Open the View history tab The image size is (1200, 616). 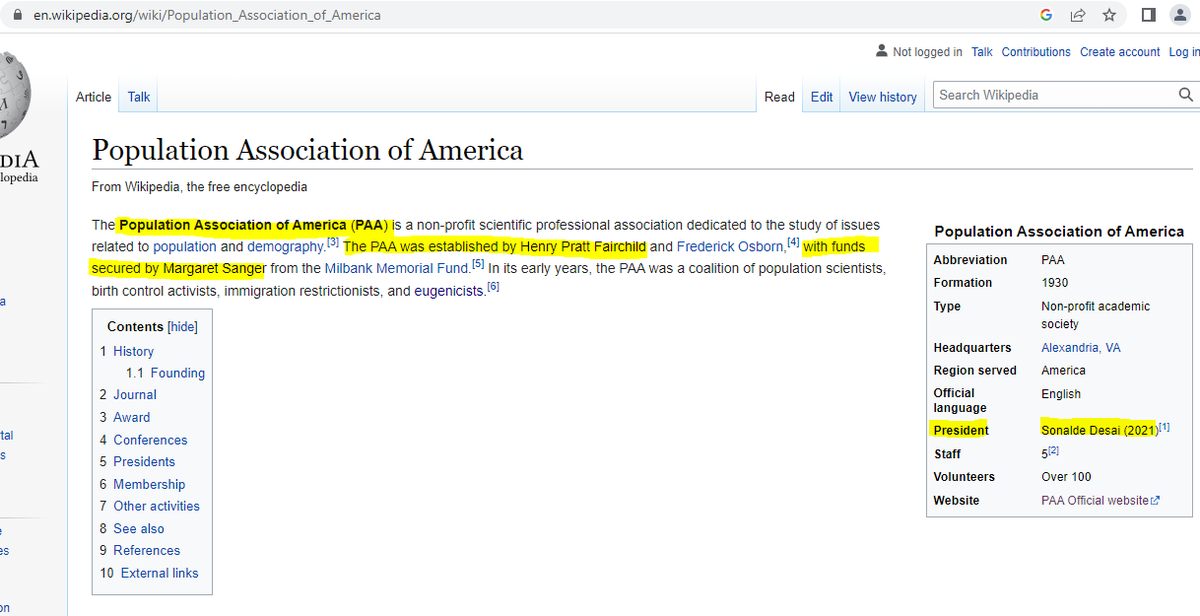pos(883,97)
